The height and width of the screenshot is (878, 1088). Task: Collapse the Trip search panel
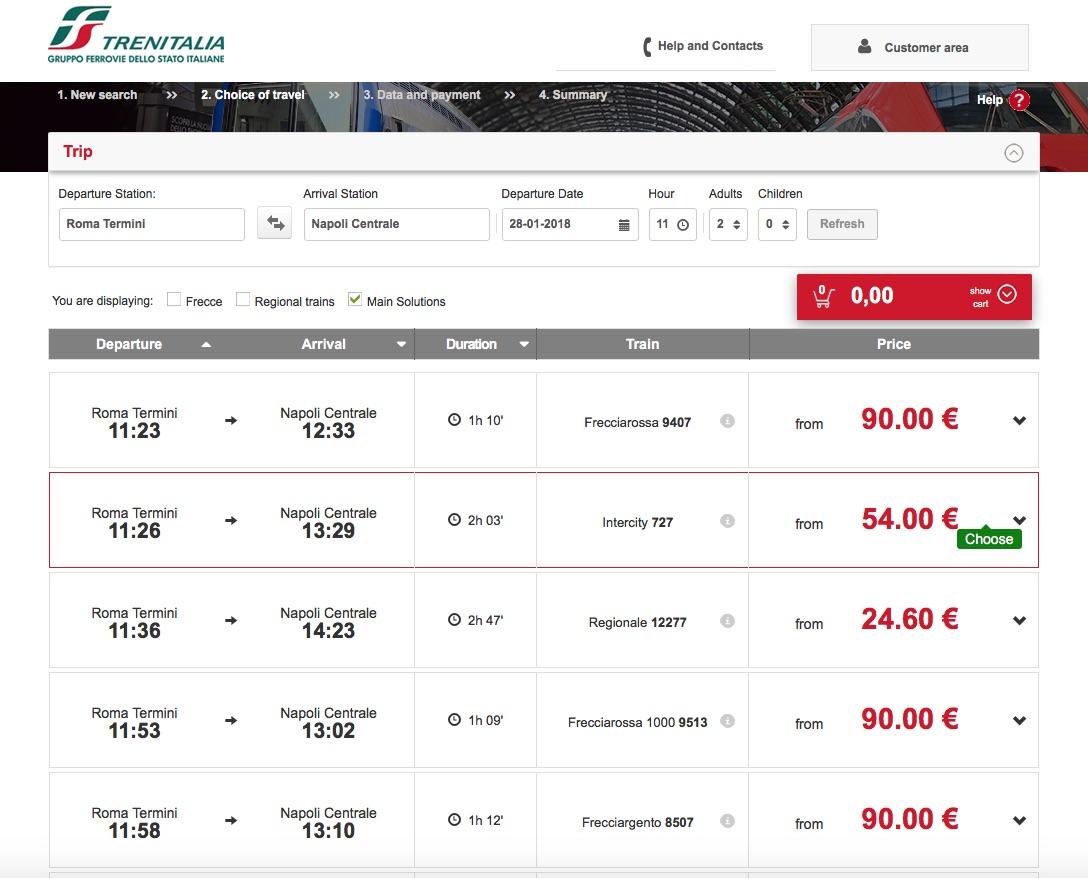tap(1014, 153)
